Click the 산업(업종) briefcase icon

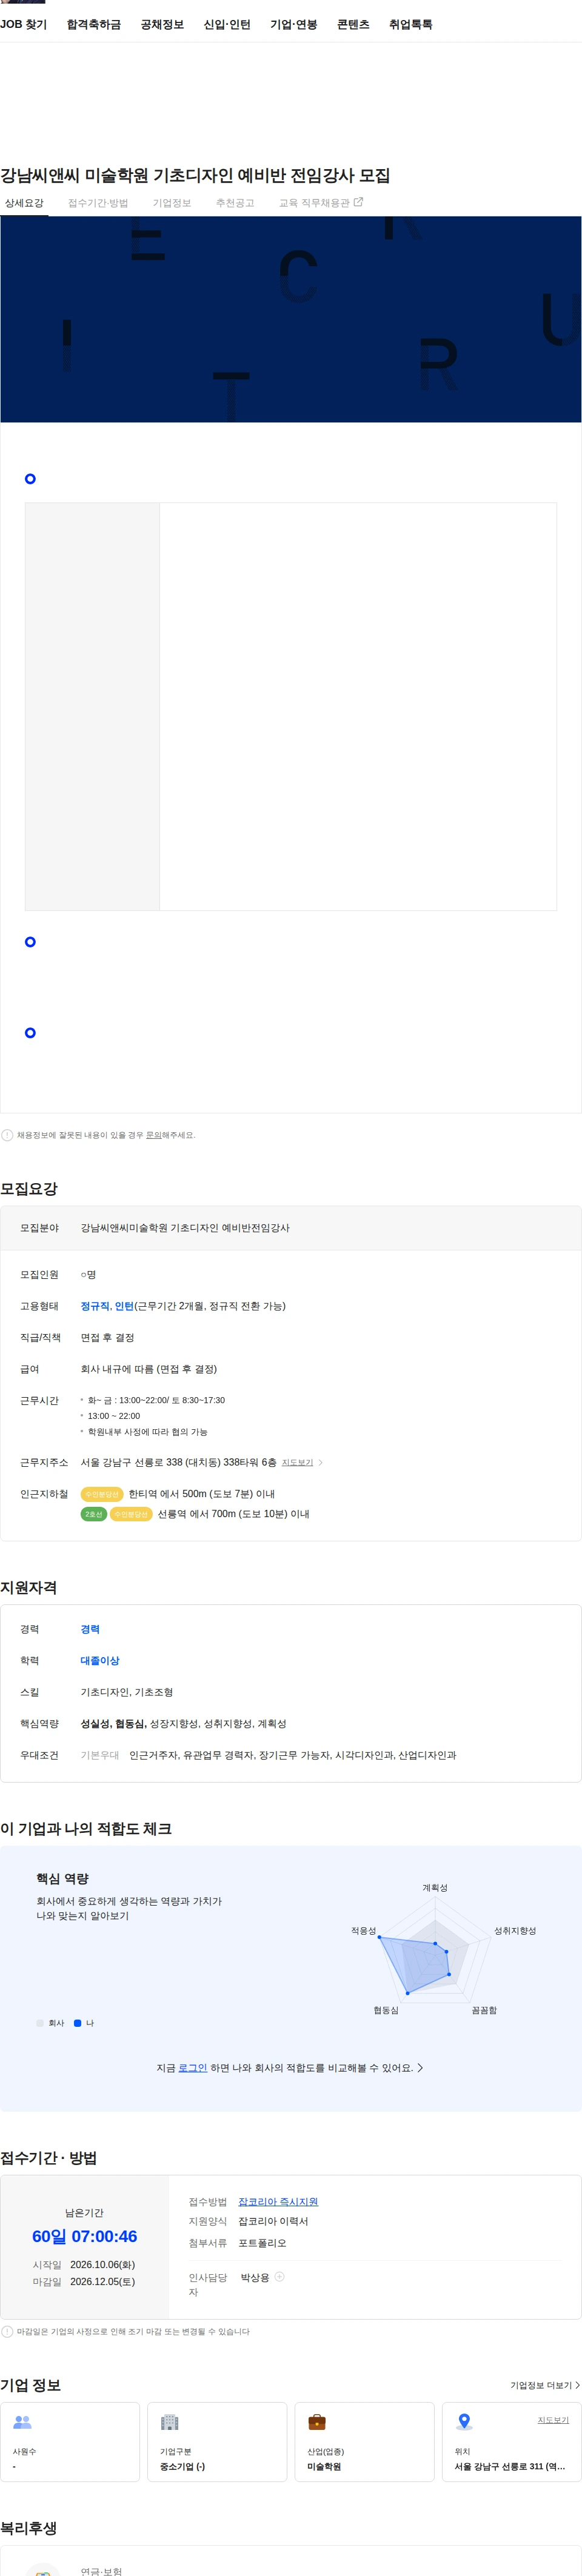(317, 2421)
